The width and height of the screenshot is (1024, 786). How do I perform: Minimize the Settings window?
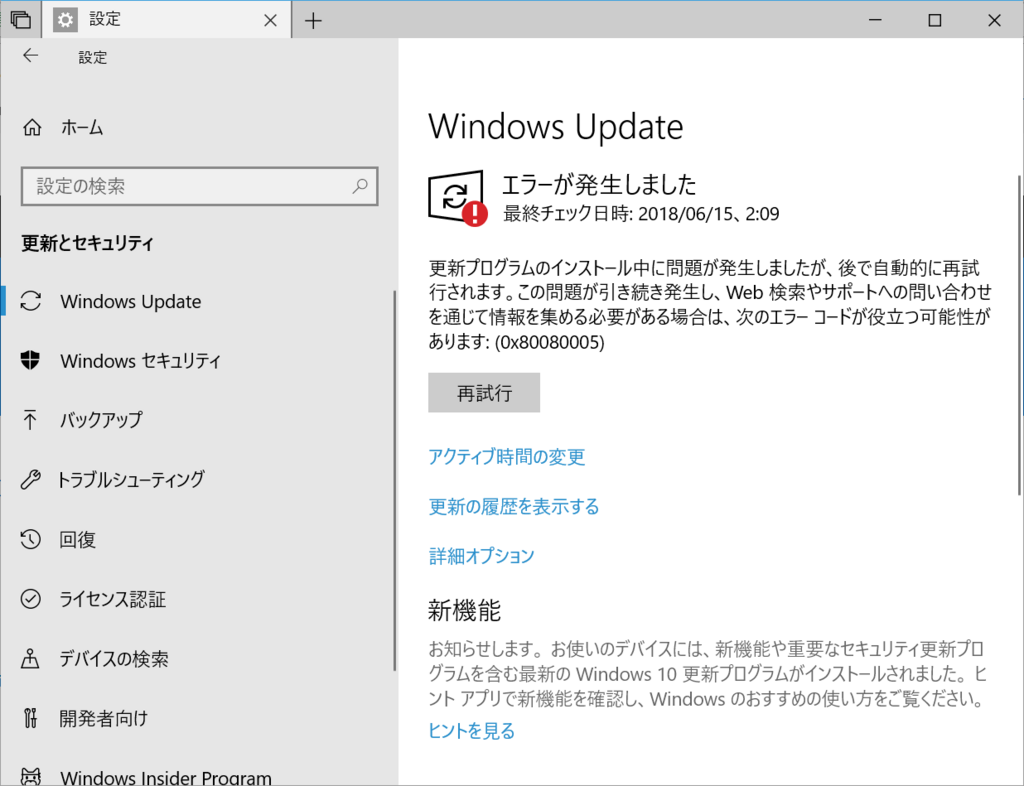(875, 20)
